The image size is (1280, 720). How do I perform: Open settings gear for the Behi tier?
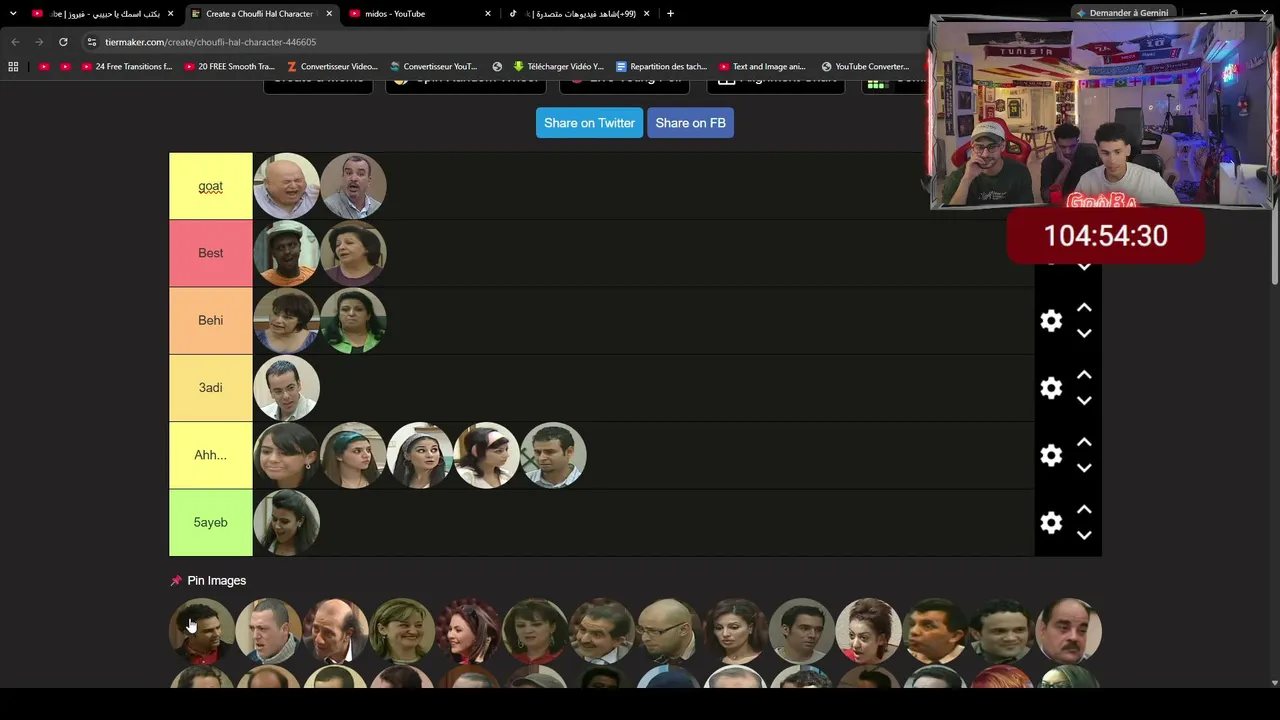point(1051,320)
